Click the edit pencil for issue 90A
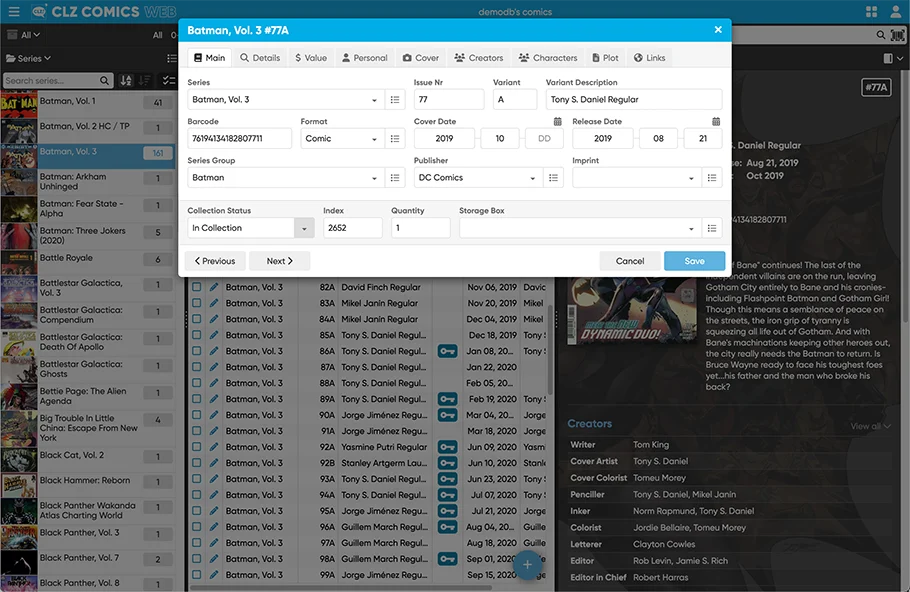Viewport: 910px width, 592px height. pyautogui.click(x=214, y=415)
